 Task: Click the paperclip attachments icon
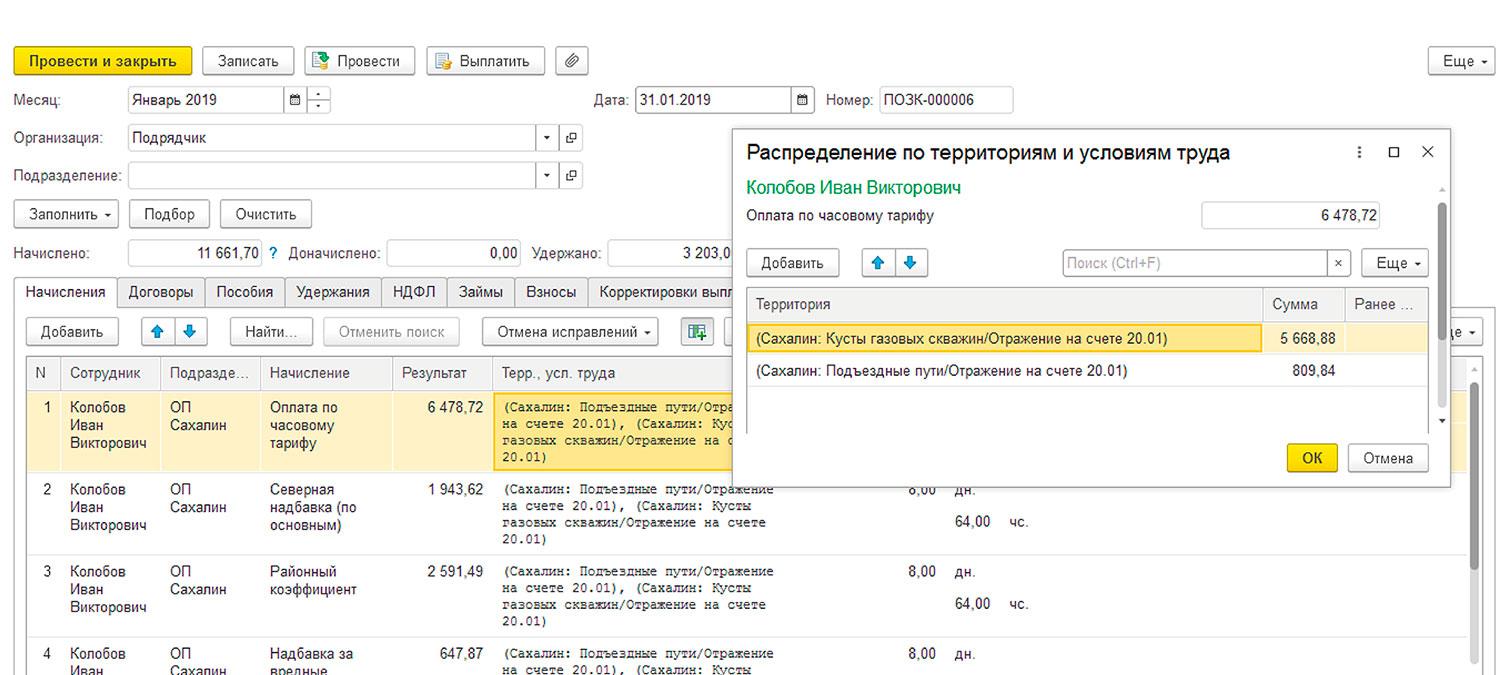click(x=572, y=60)
